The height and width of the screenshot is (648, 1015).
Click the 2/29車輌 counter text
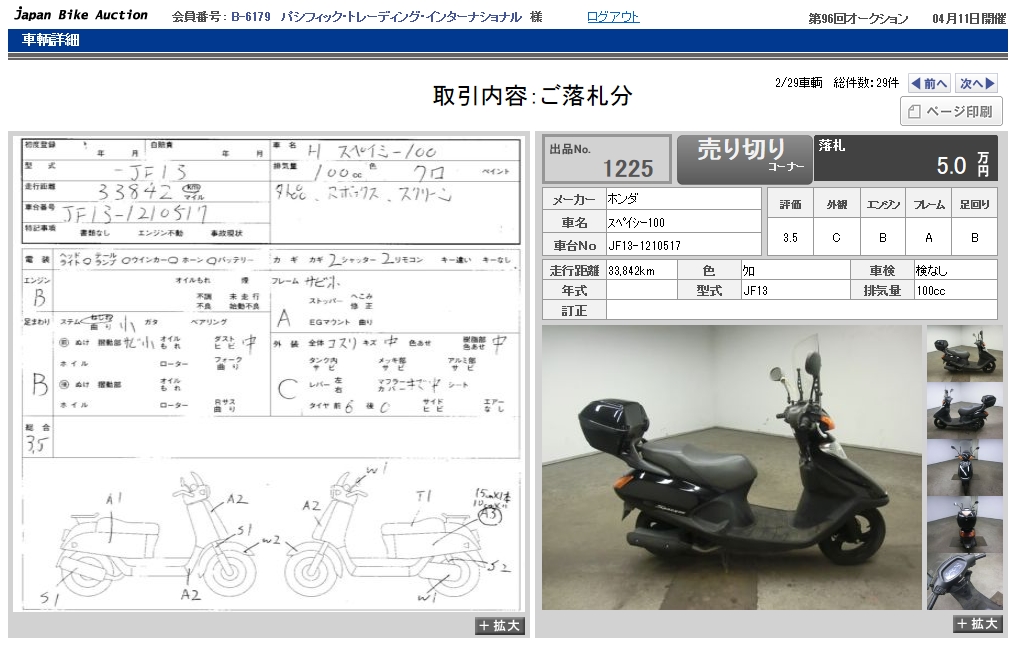(798, 83)
